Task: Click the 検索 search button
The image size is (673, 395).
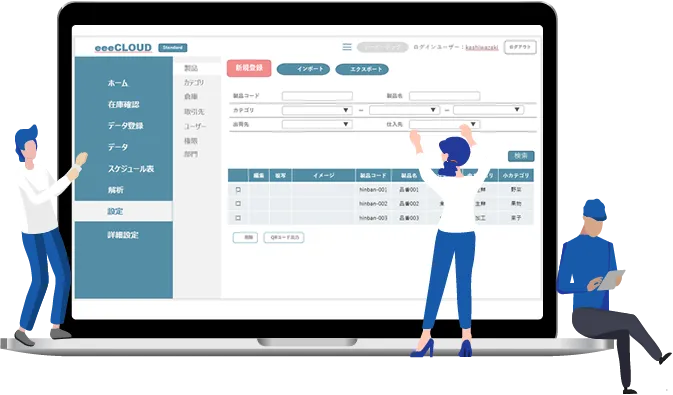Action: tap(521, 156)
